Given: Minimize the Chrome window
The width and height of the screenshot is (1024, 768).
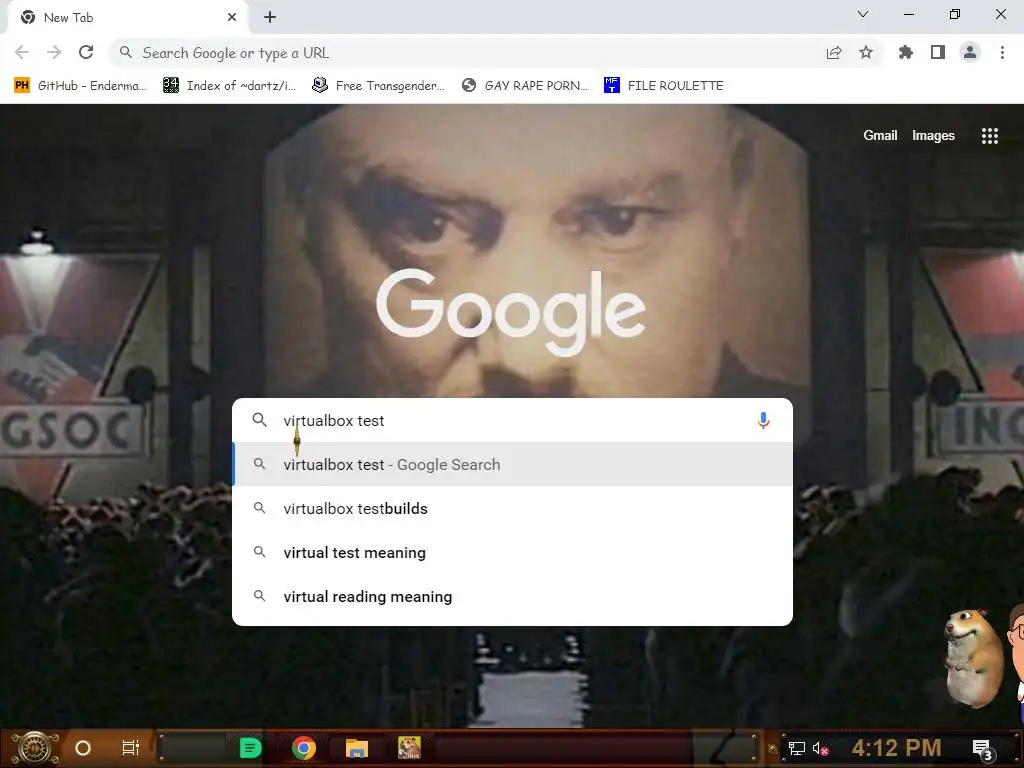Looking at the screenshot, I should click(909, 14).
